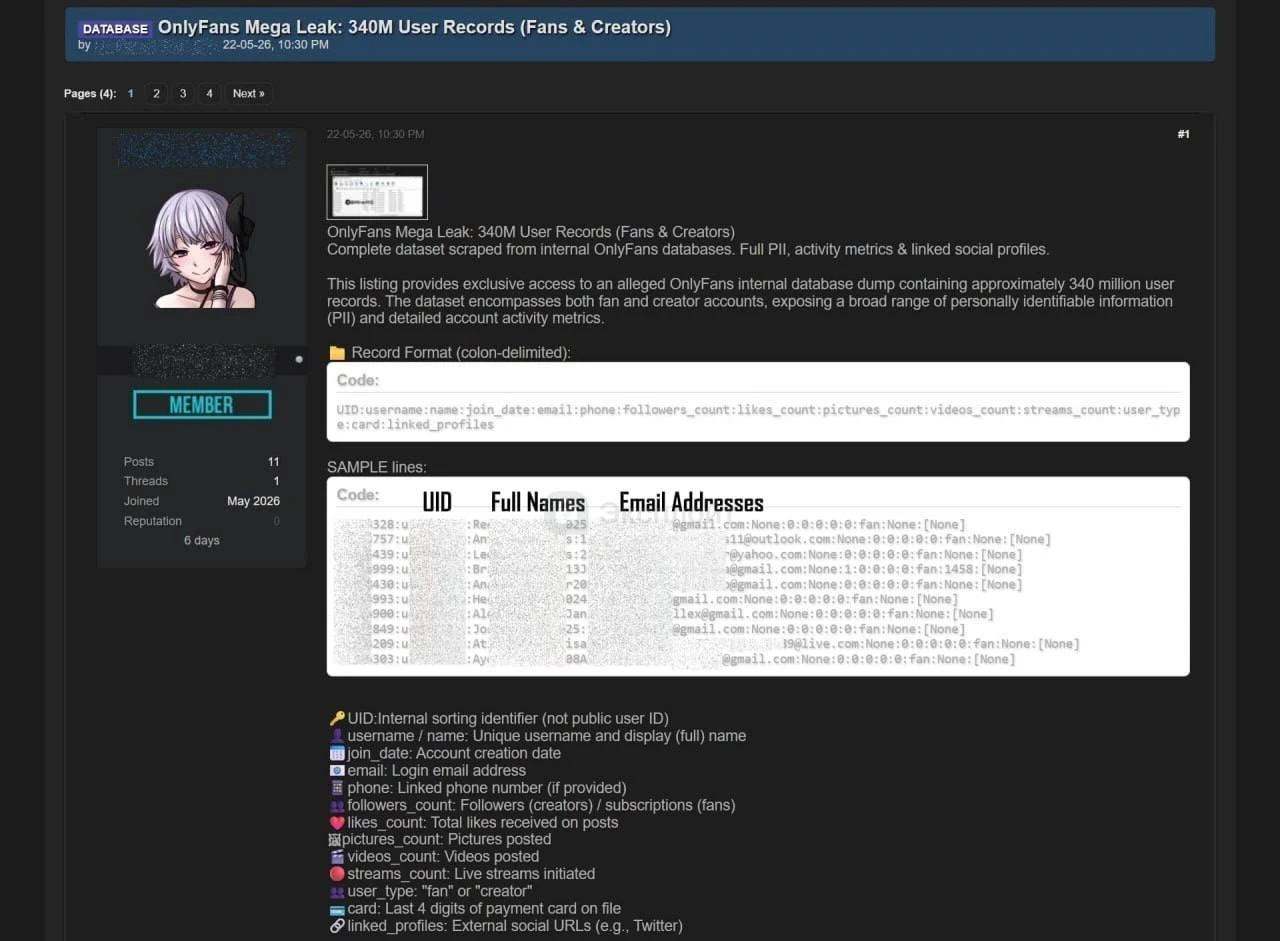Click the picture icon beside pictures_count

click(335, 839)
